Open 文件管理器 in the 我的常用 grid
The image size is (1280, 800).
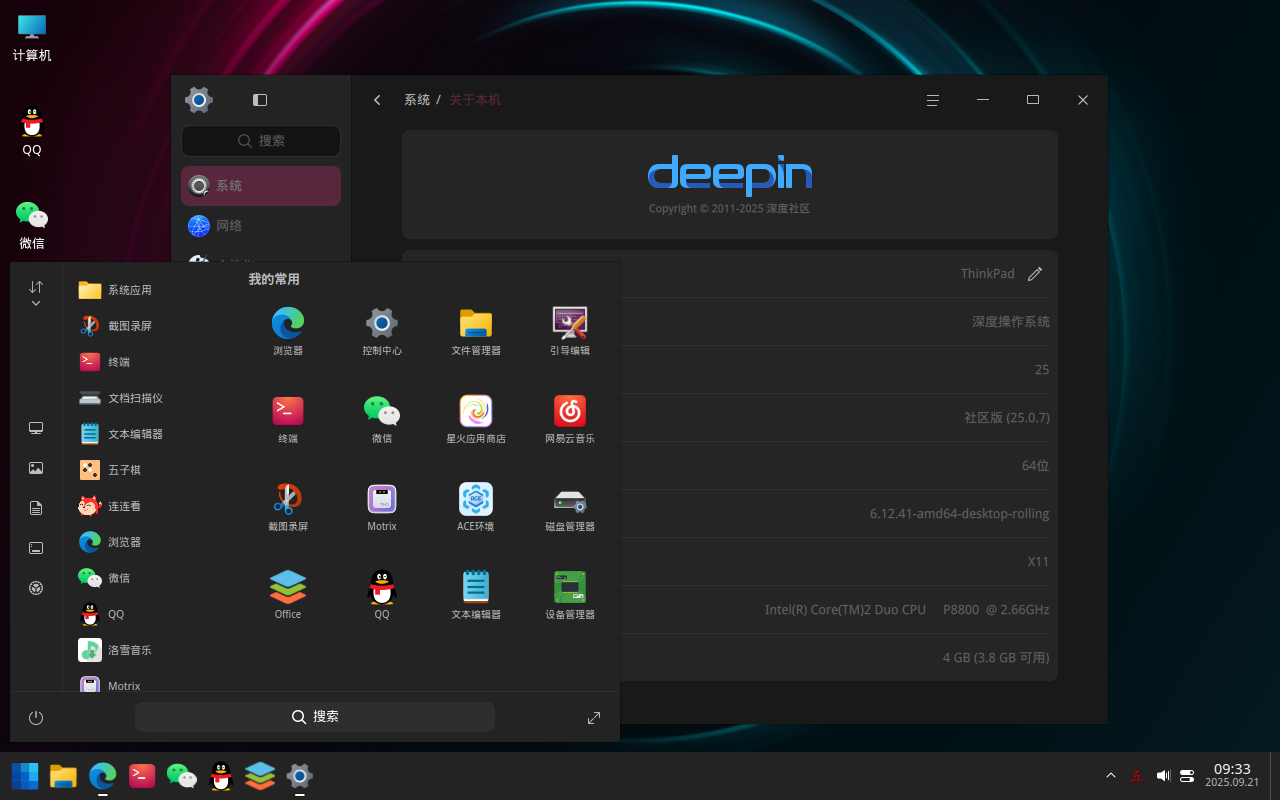(476, 331)
